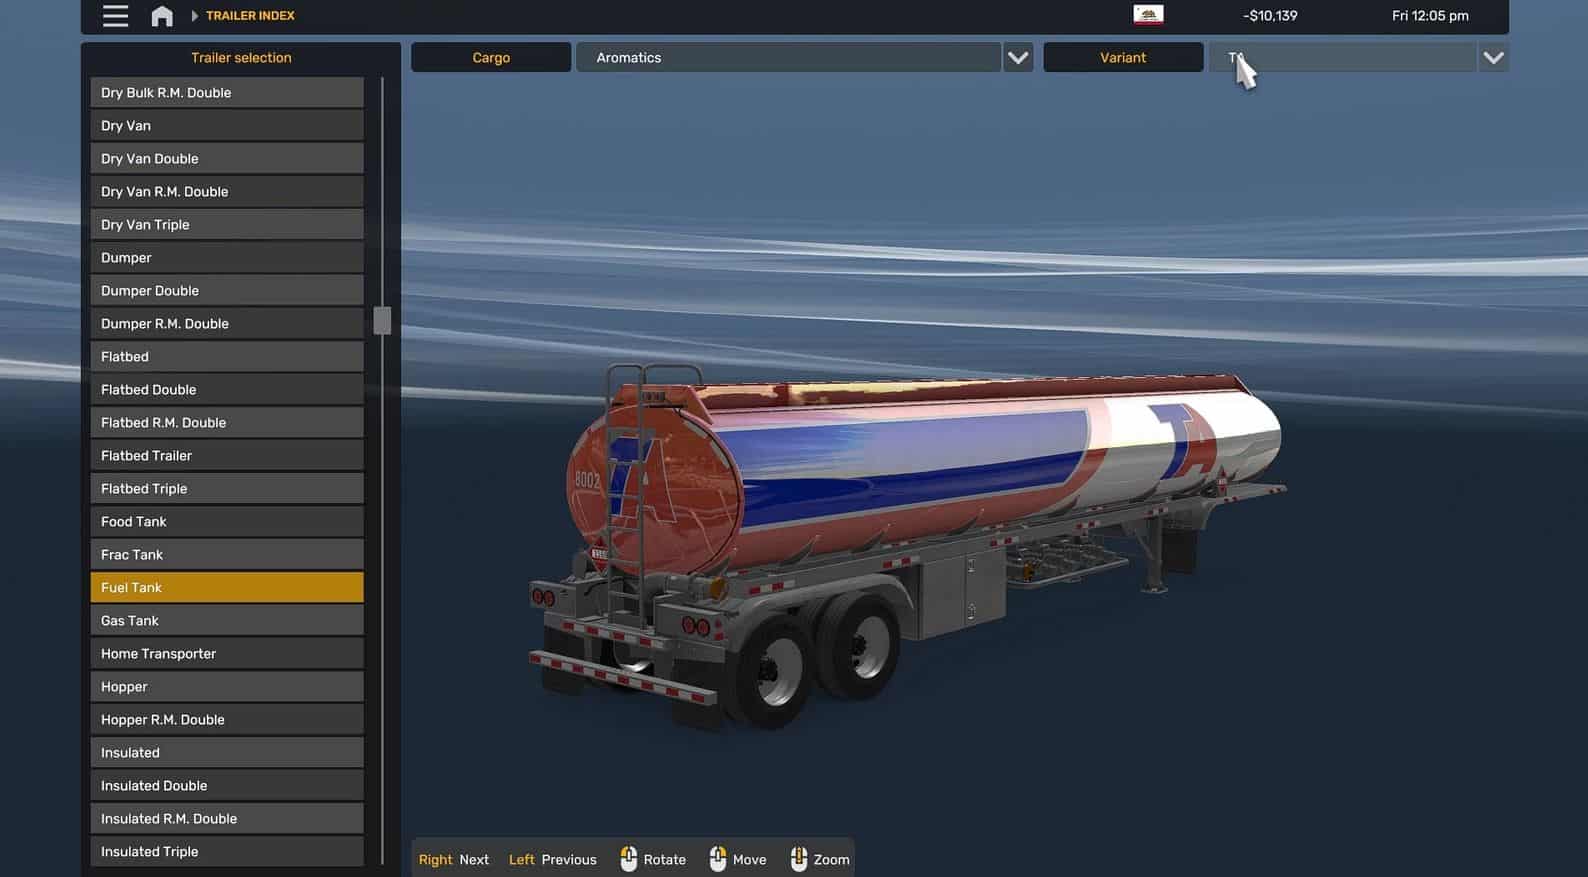Click Previous trailer hint button
This screenshot has height=877, width=1588.
[x=552, y=859]
